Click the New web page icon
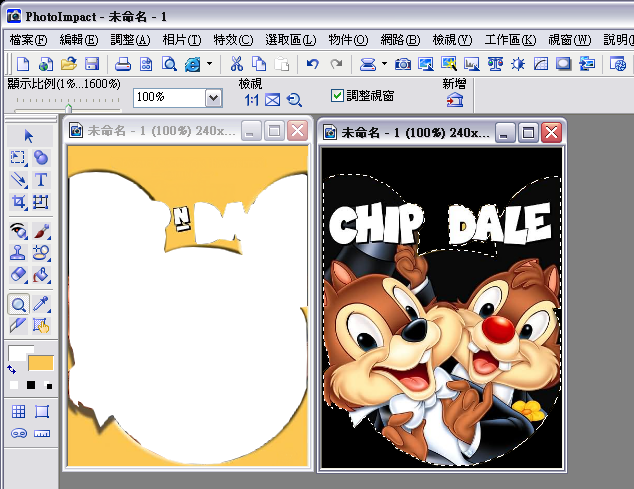 (46, 64)
